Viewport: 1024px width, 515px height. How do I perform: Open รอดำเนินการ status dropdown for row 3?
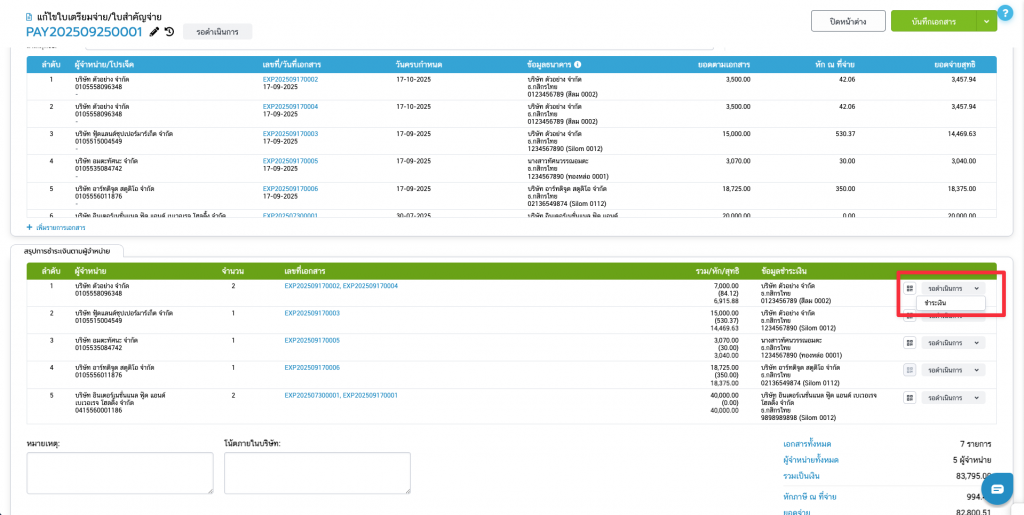coord(954,342)
